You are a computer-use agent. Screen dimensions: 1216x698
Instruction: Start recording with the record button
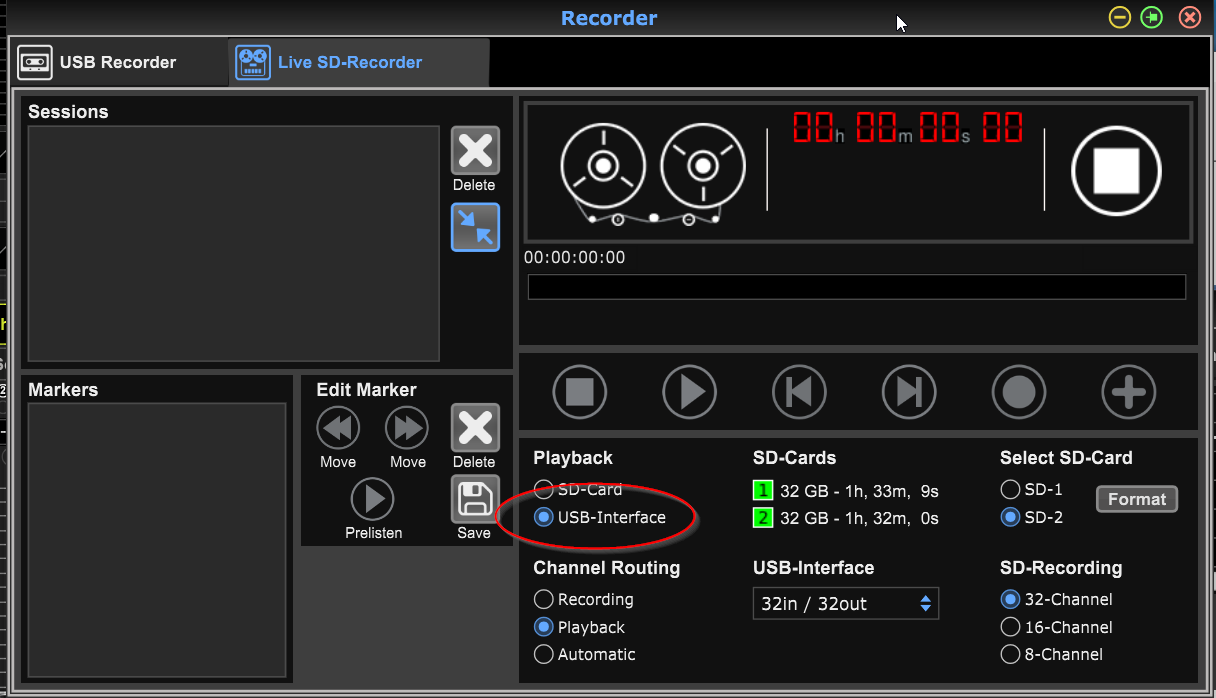(x=1019, y=391)
